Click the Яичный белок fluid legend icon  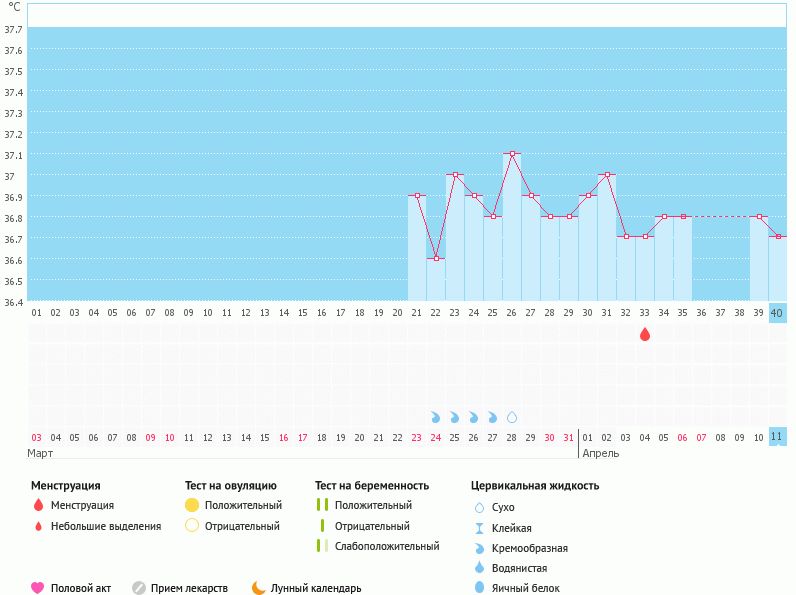[480, 588]
